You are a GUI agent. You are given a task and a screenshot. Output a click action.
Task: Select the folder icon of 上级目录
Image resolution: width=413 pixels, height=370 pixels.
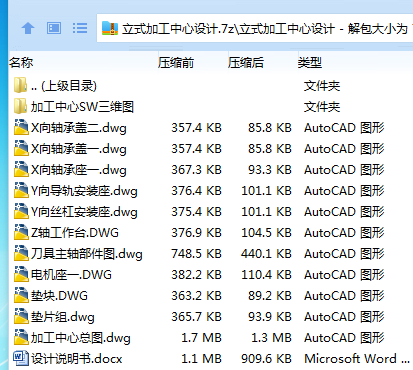click(x=21, y=86)
